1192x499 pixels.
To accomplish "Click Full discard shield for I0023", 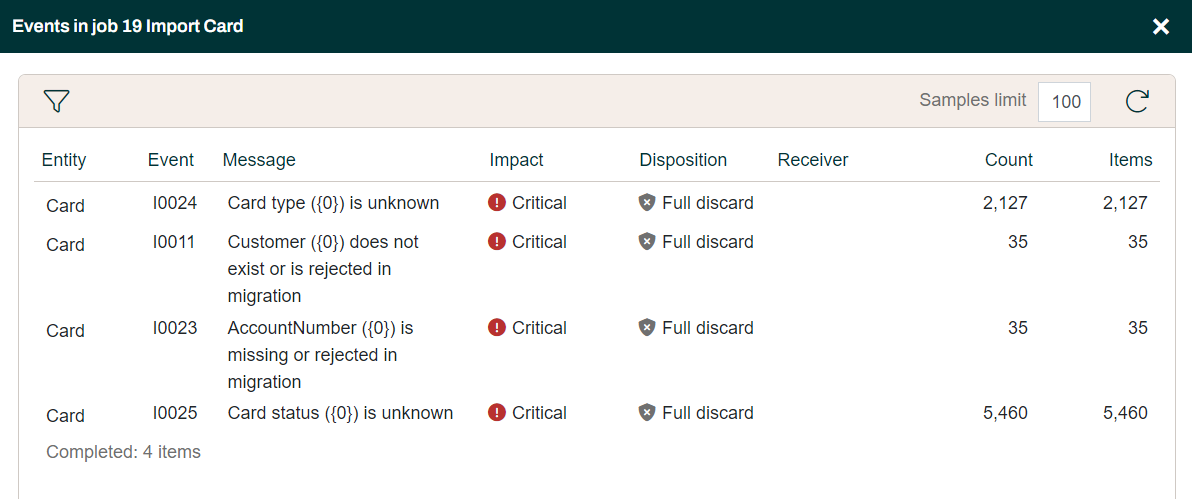I will pos(647,328).
